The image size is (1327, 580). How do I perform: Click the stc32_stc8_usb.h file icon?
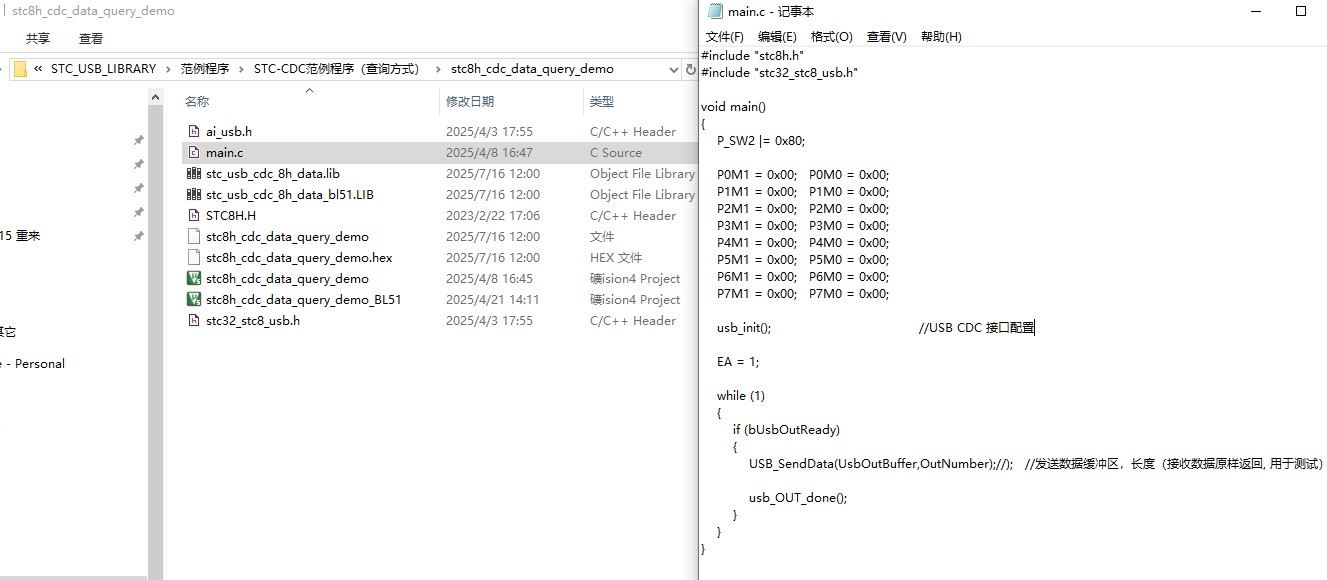click(194, 320)
